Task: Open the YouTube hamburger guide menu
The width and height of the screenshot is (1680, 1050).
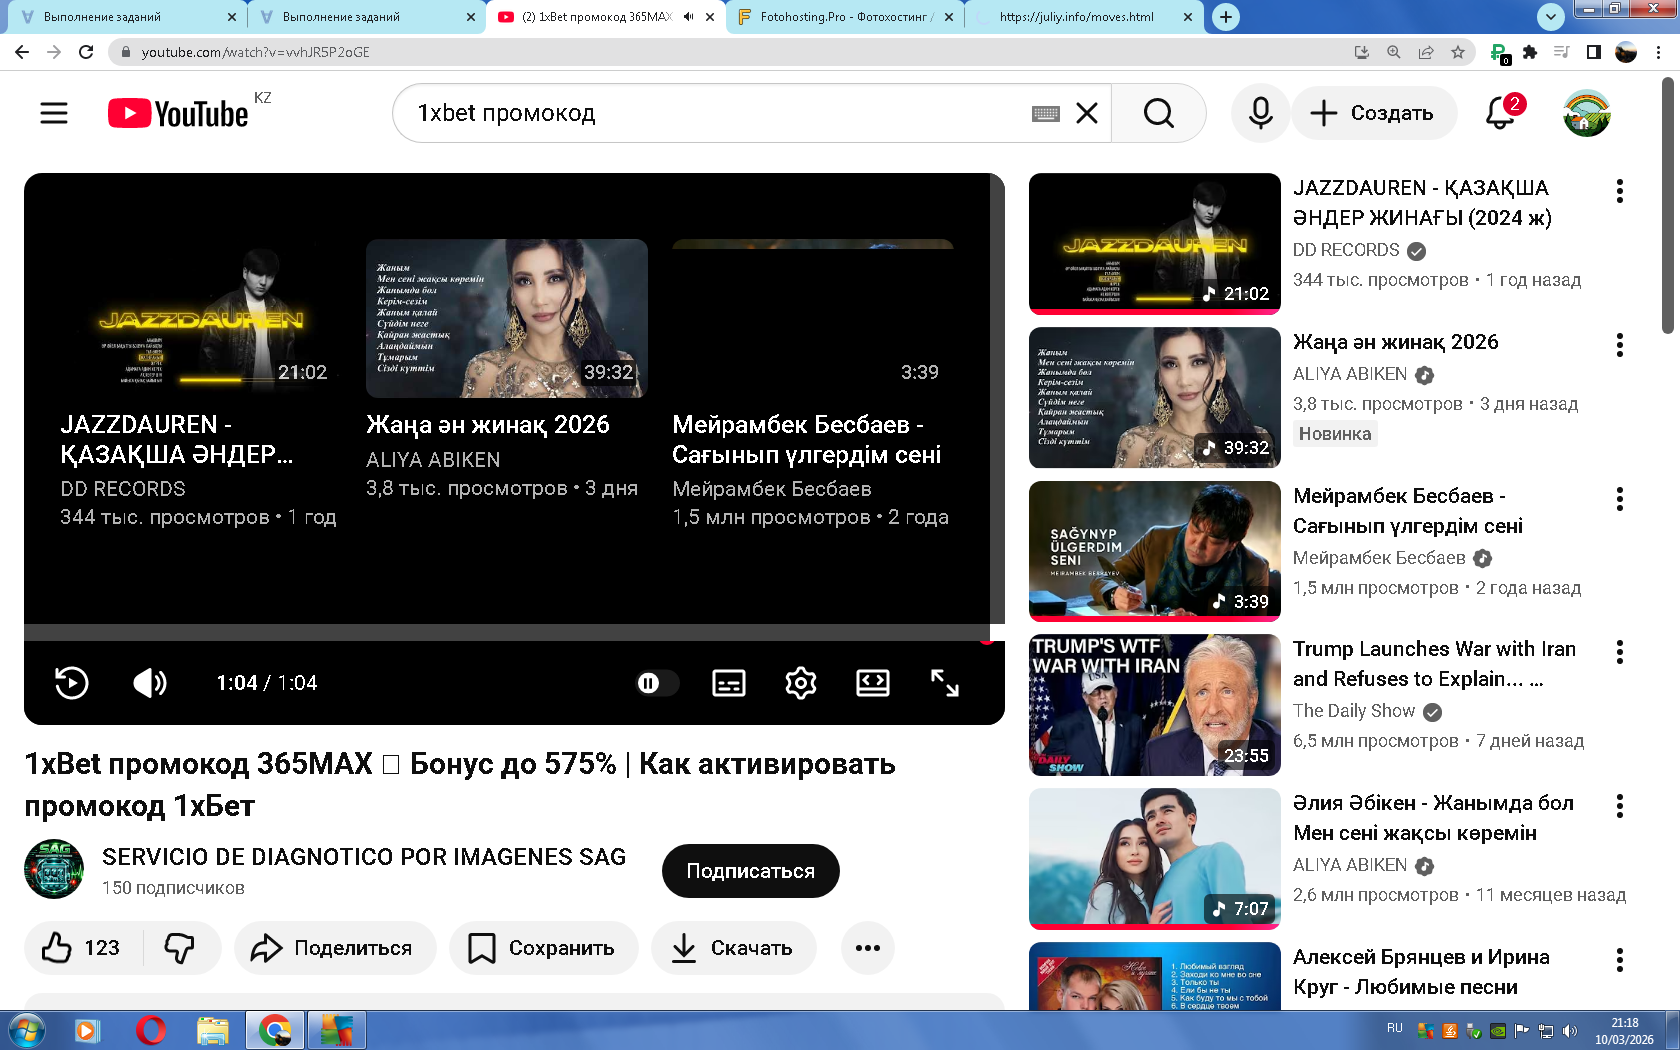Action: click(54, 113)
